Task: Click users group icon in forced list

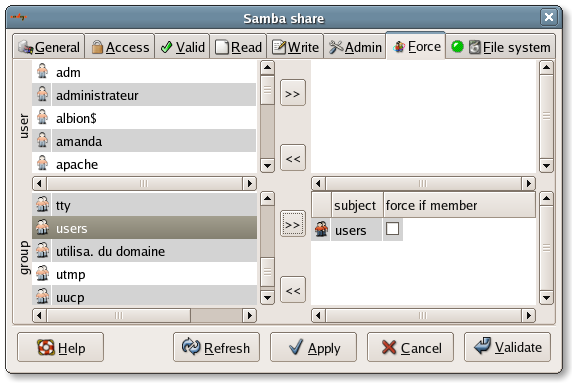Action: (321, 230)
